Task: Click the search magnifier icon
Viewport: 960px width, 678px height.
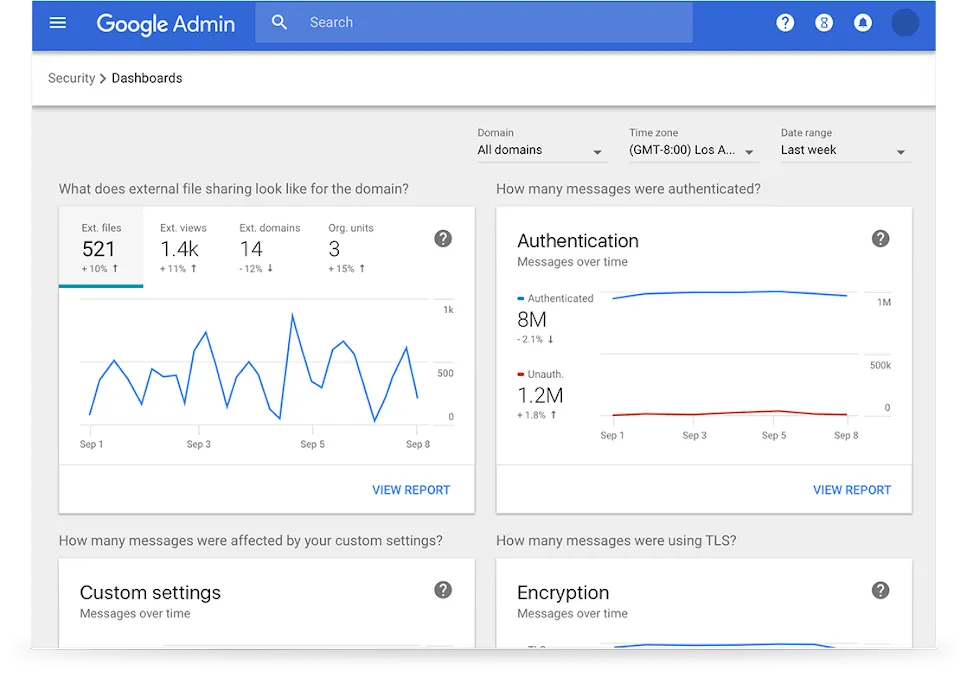Action: [279, 23]
